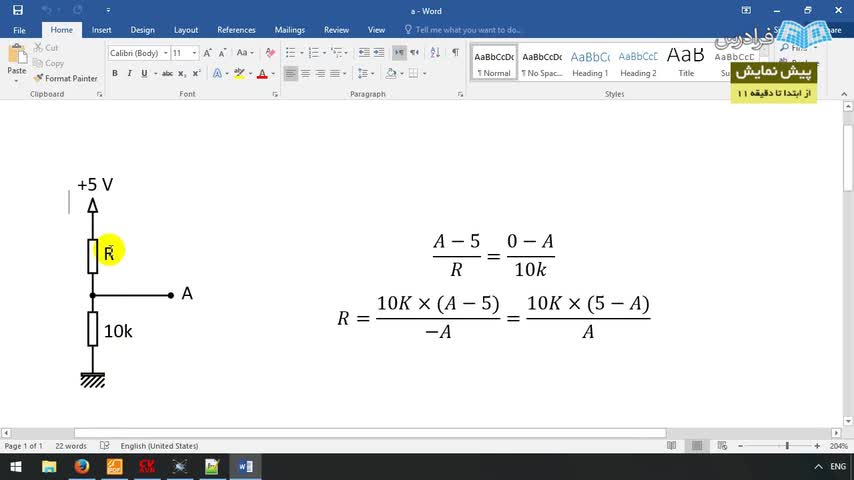The width and height of the screenshot is (854, 480).
Task: Click the Increase Indent icon
Action: (379, 53)
